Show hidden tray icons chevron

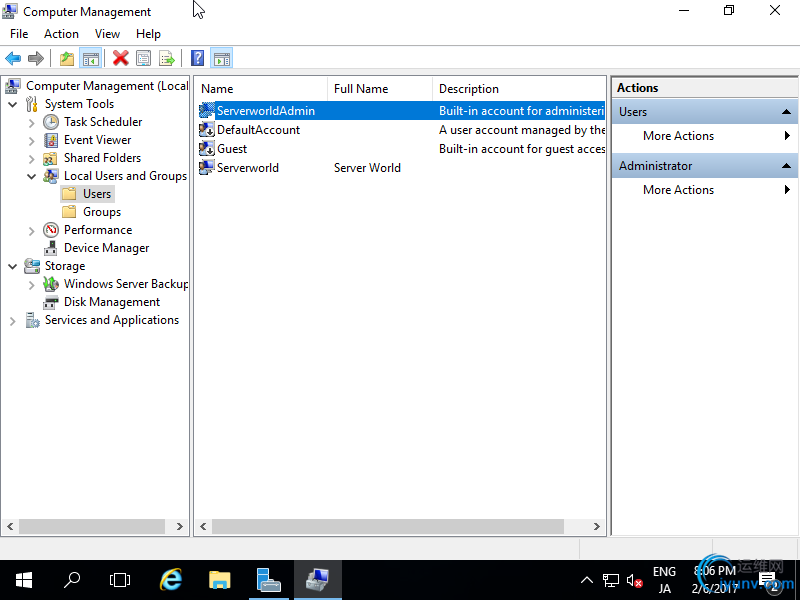tap(587, 580)
